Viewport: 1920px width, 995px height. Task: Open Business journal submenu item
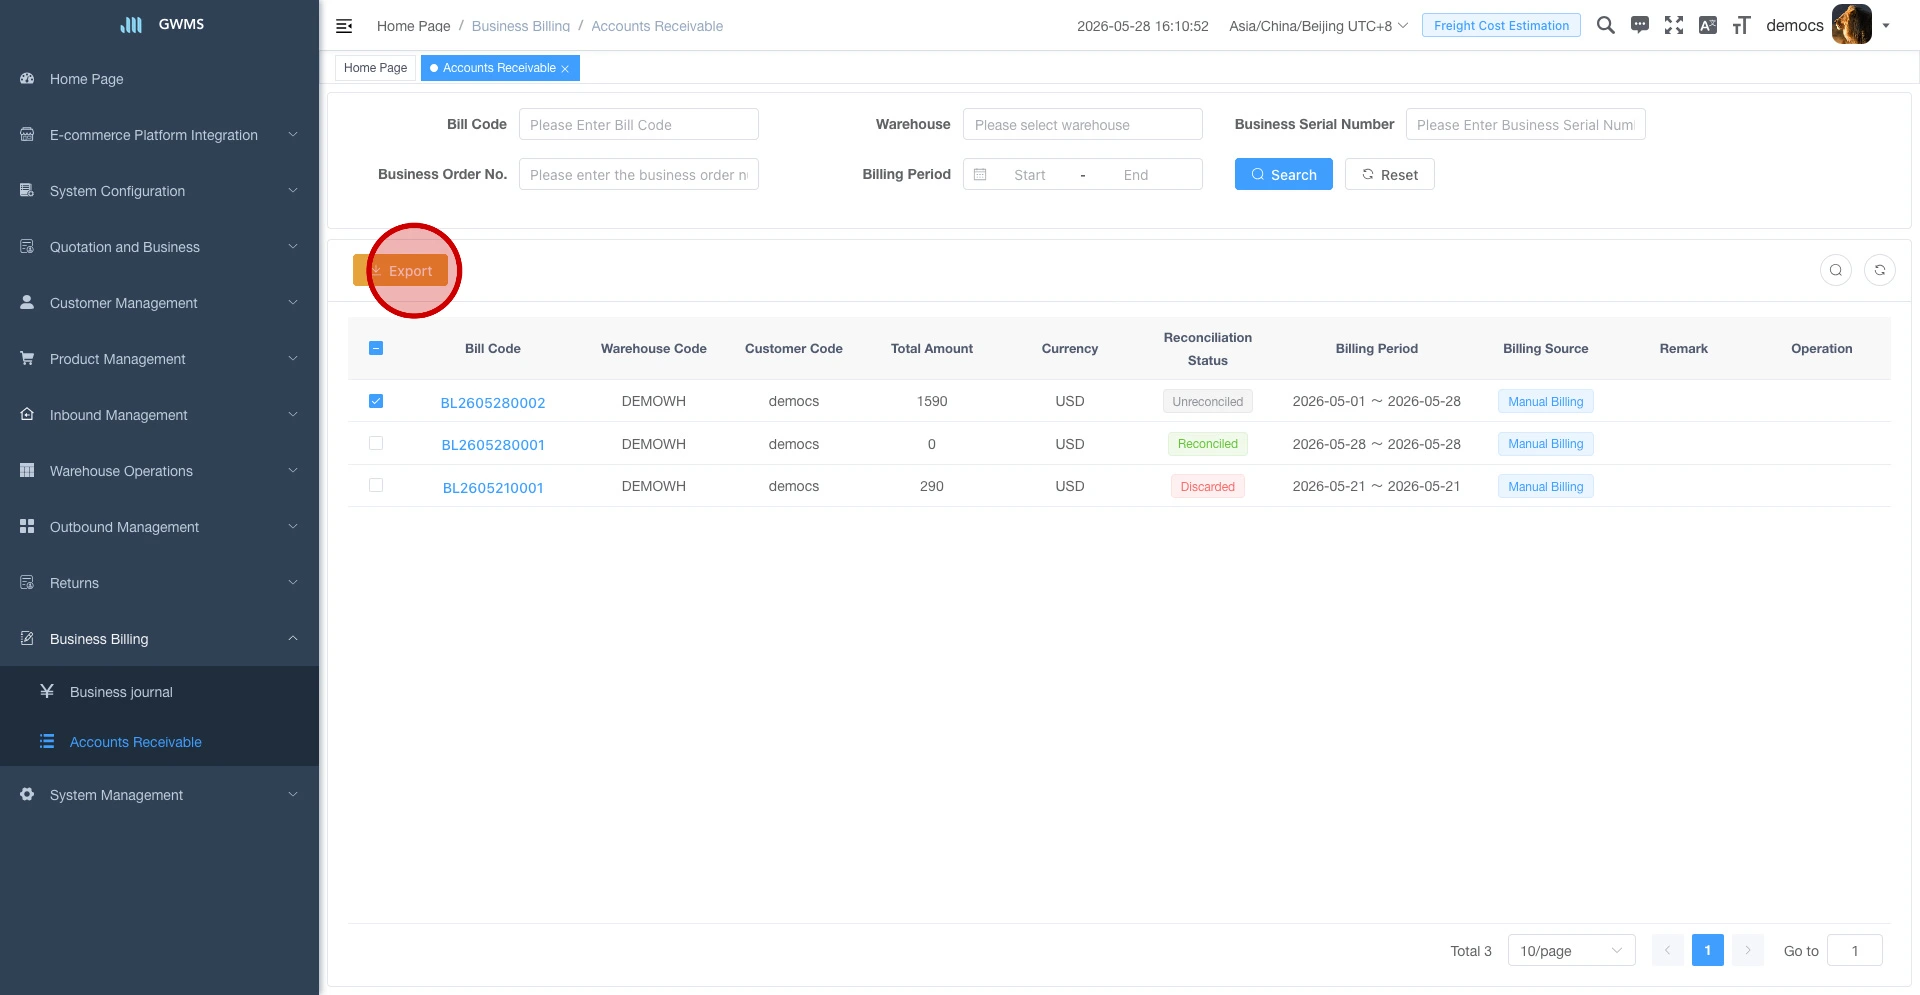(x=160, y=691)
